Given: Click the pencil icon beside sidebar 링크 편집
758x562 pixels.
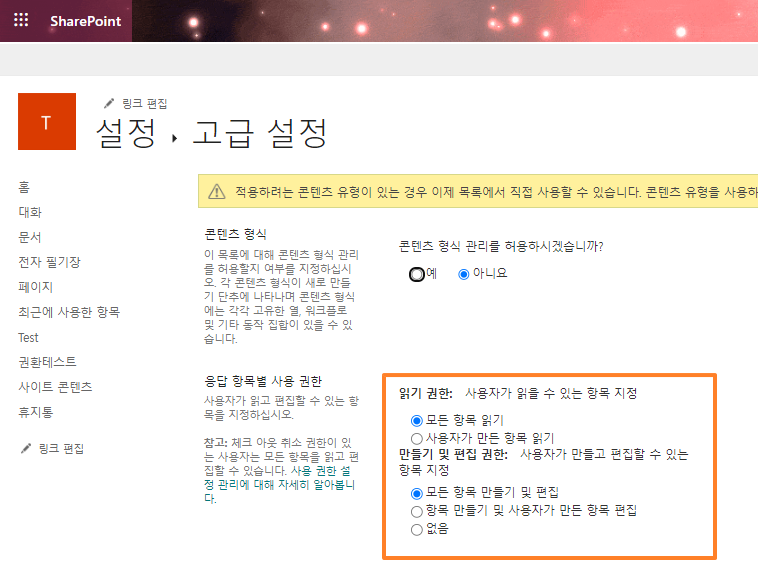Looking at the screenshot, I should [x=26, y=448].
